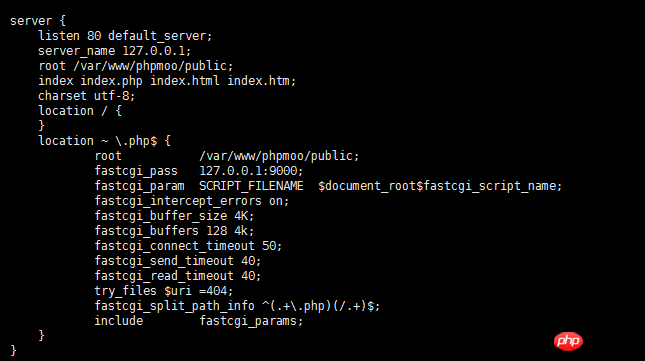Click the $document_root$fastcgi_script_name value
The height and width of the screenshot is (361, 645).
tap(440, 186)
